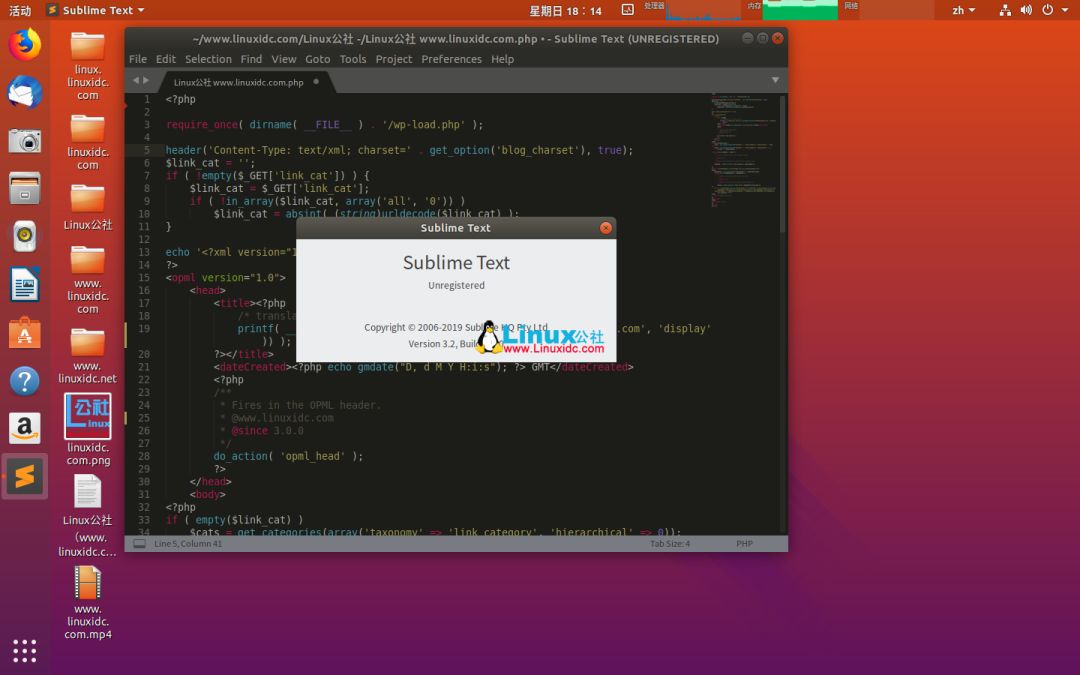
Task: Toggle the side panel switcher in status bar
Action: click(139, 543)
